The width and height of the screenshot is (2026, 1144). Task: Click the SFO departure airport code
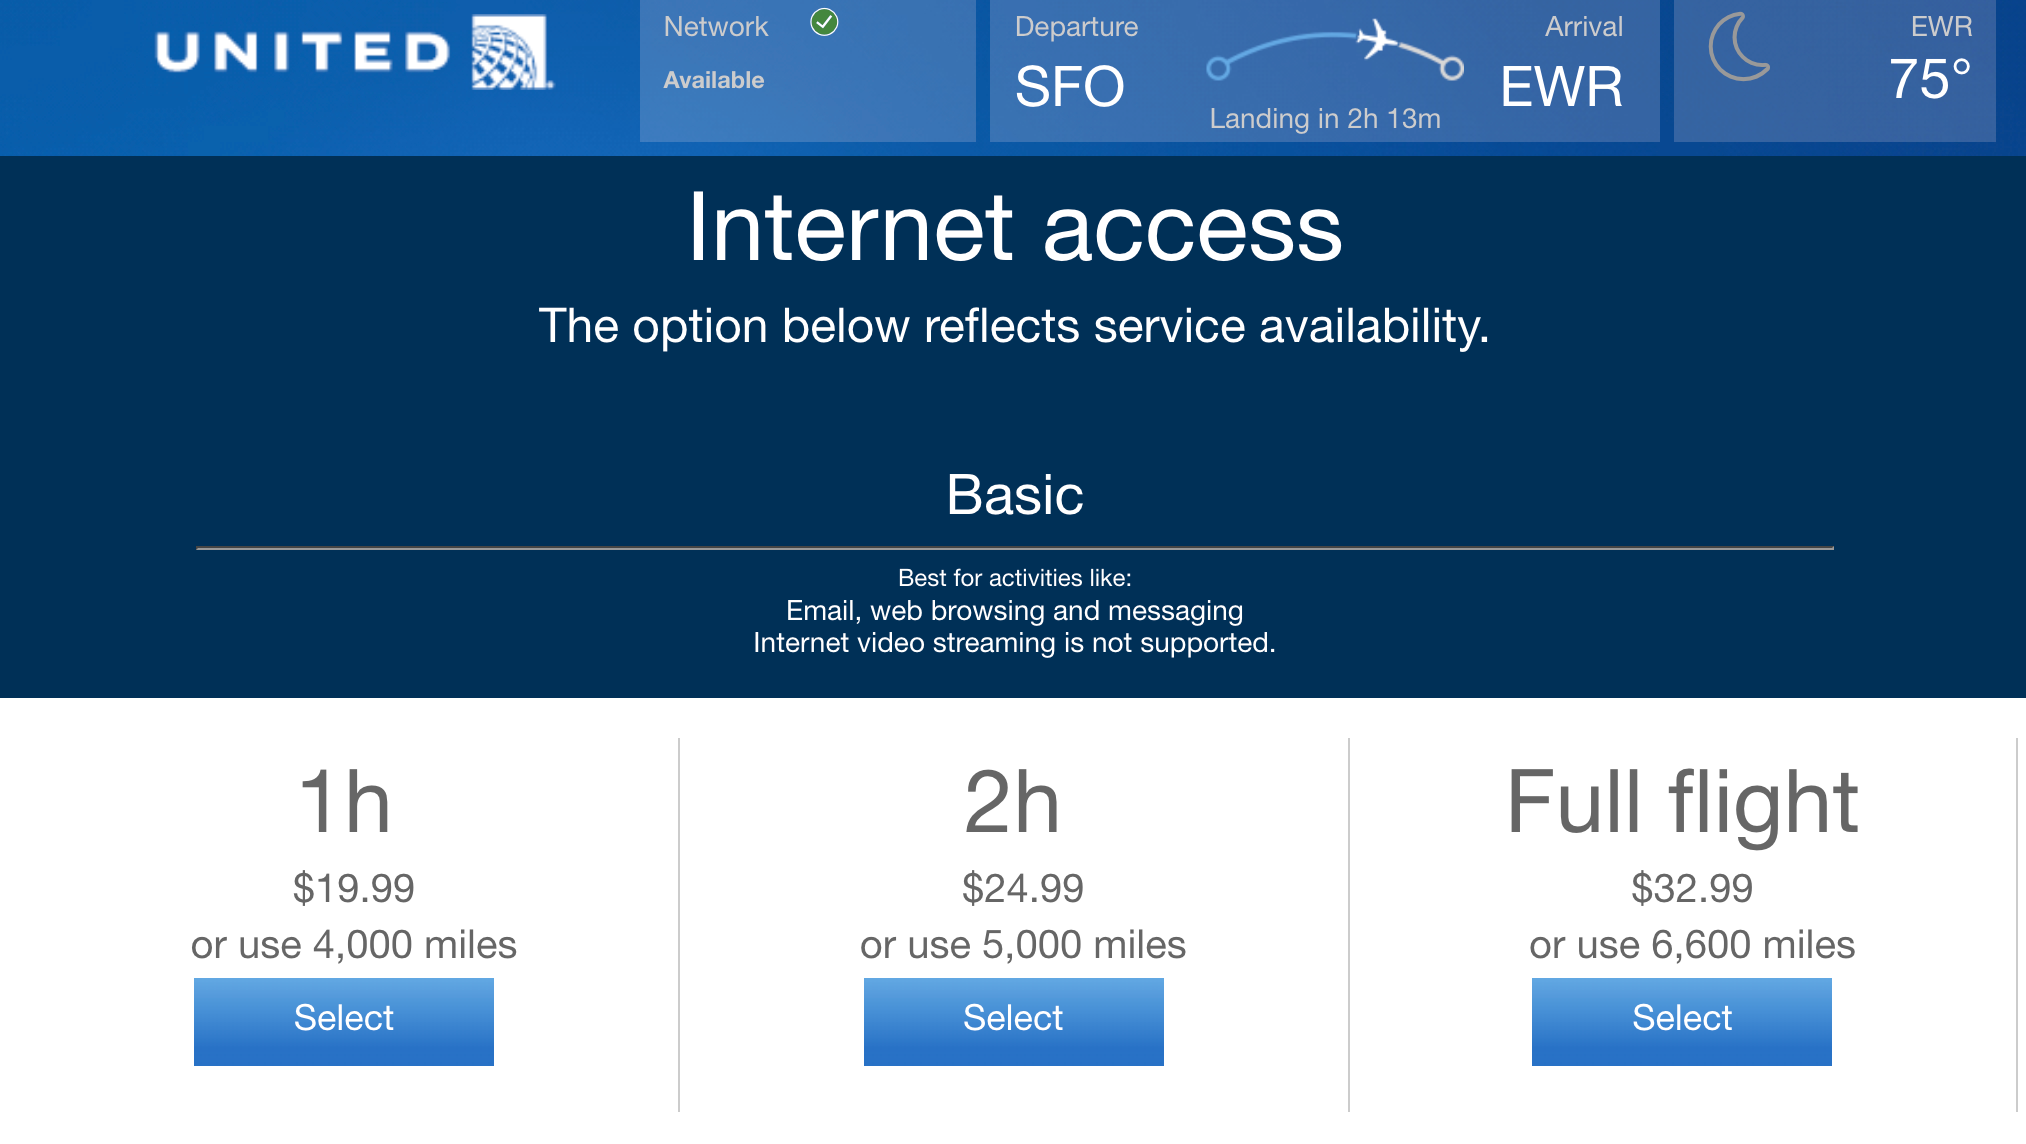point(1069,87)
